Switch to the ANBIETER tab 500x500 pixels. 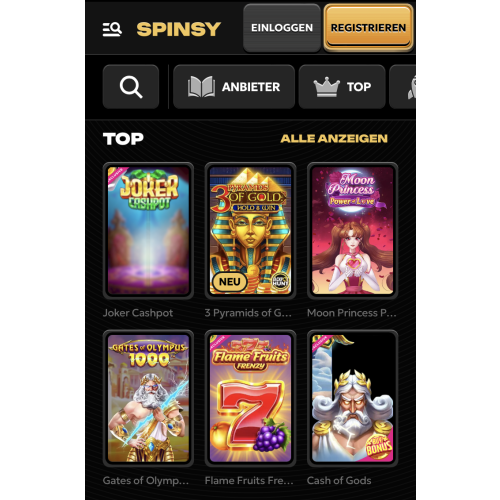pyautogui.click(x=234, y=87)
